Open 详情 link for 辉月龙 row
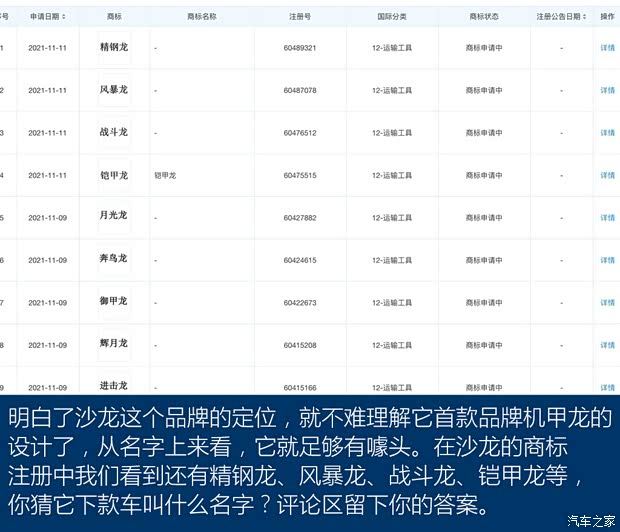The image size is (620, 532). point(607,345)
